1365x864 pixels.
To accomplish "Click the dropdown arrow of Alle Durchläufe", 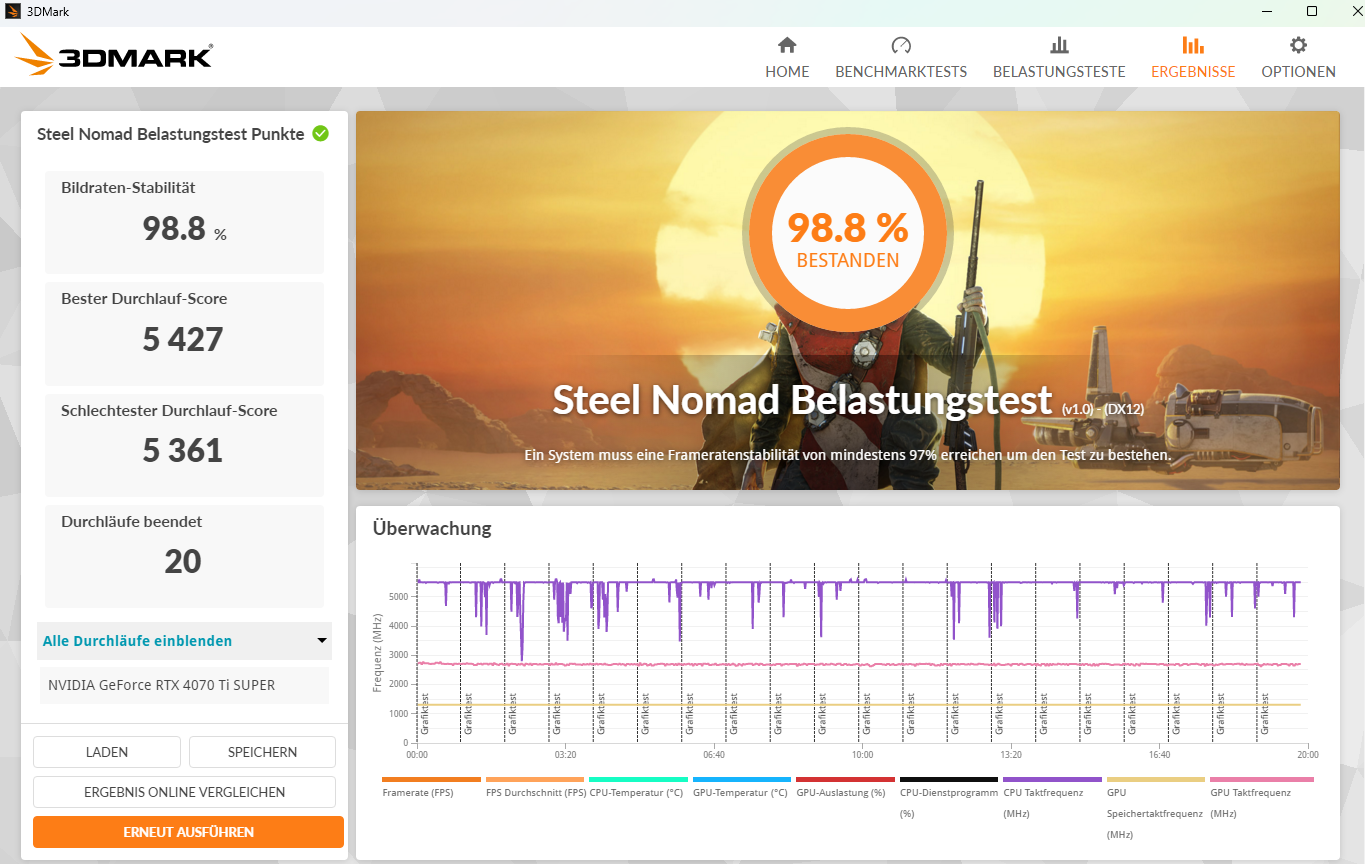I will point(322,641).
